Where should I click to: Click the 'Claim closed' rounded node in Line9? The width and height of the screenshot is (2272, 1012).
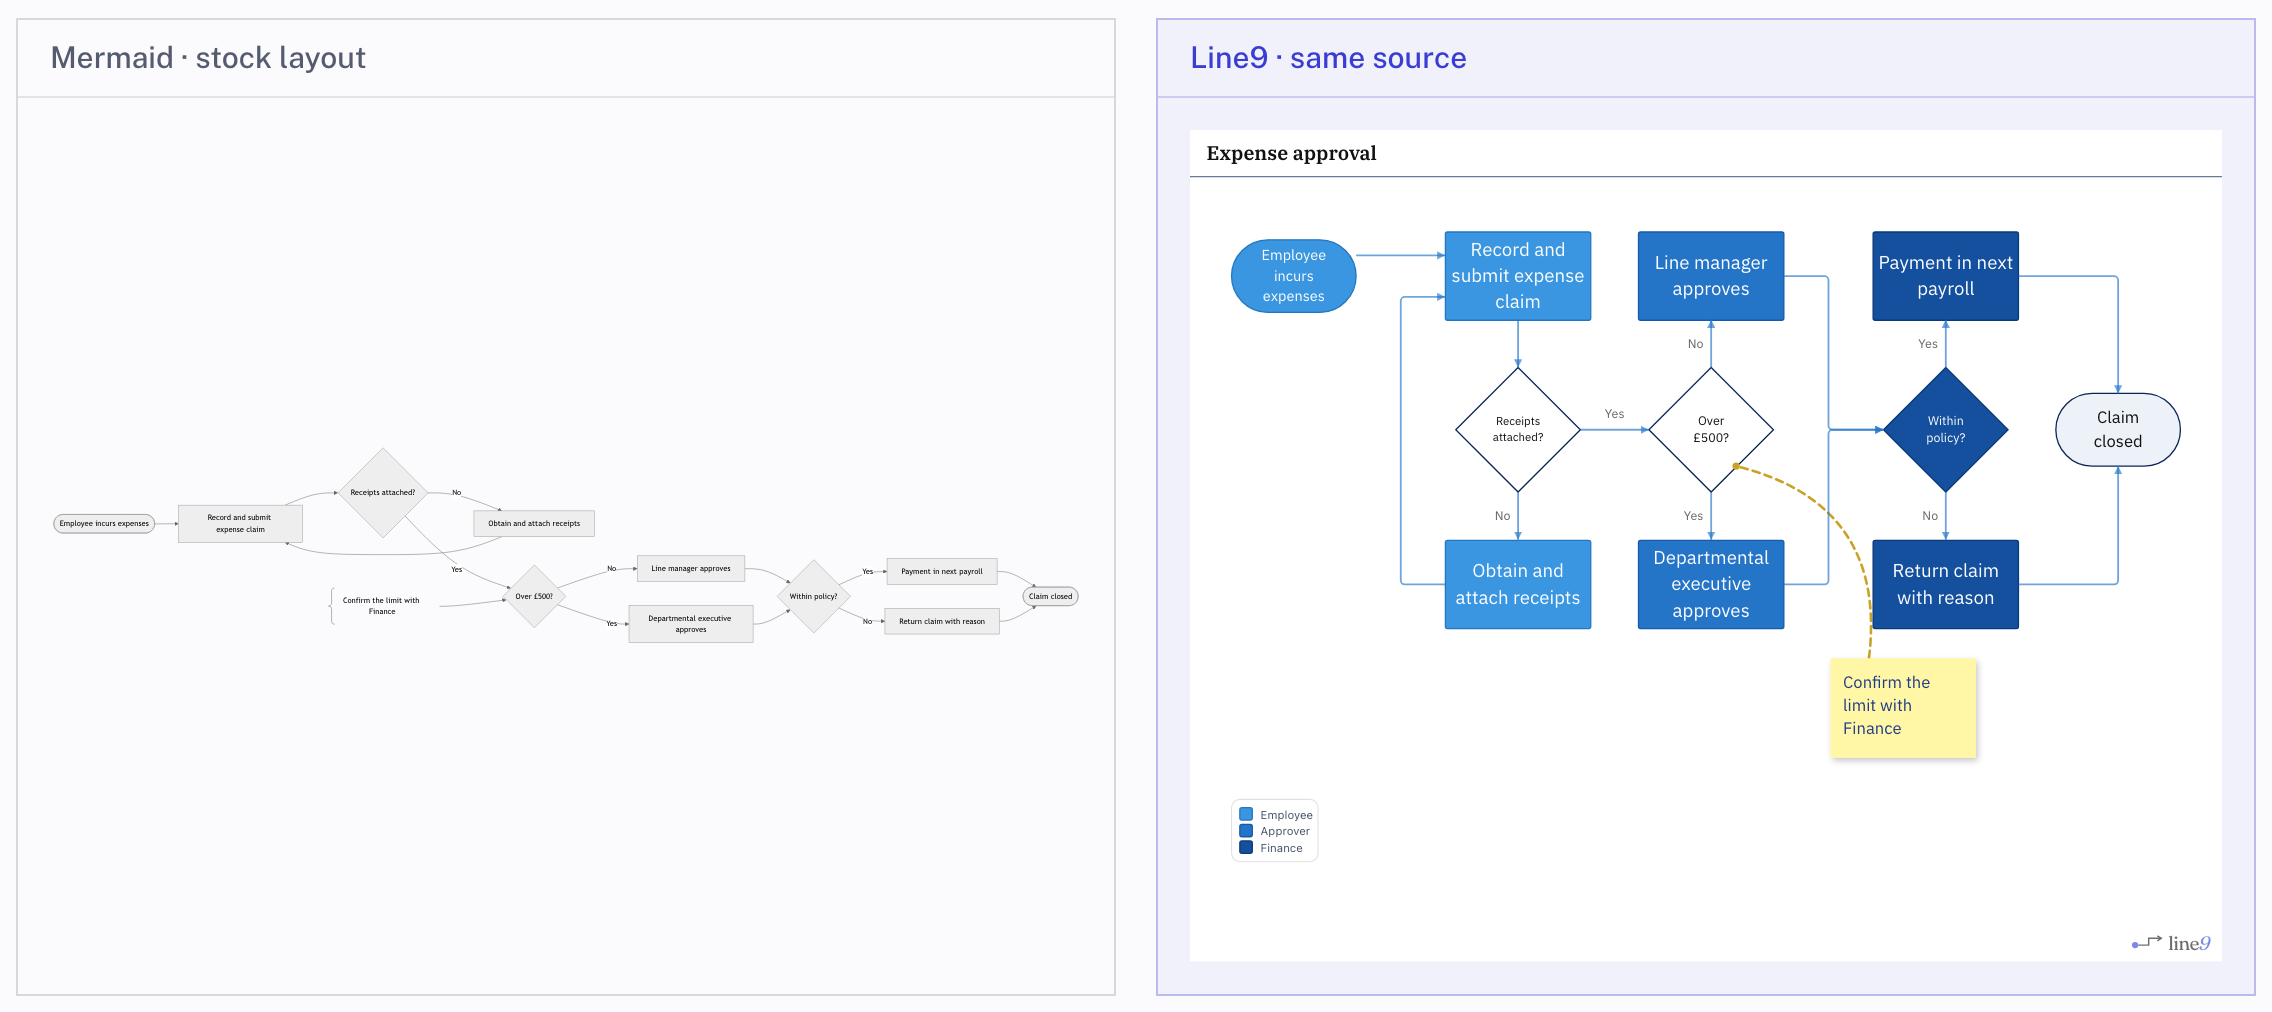2117,430
